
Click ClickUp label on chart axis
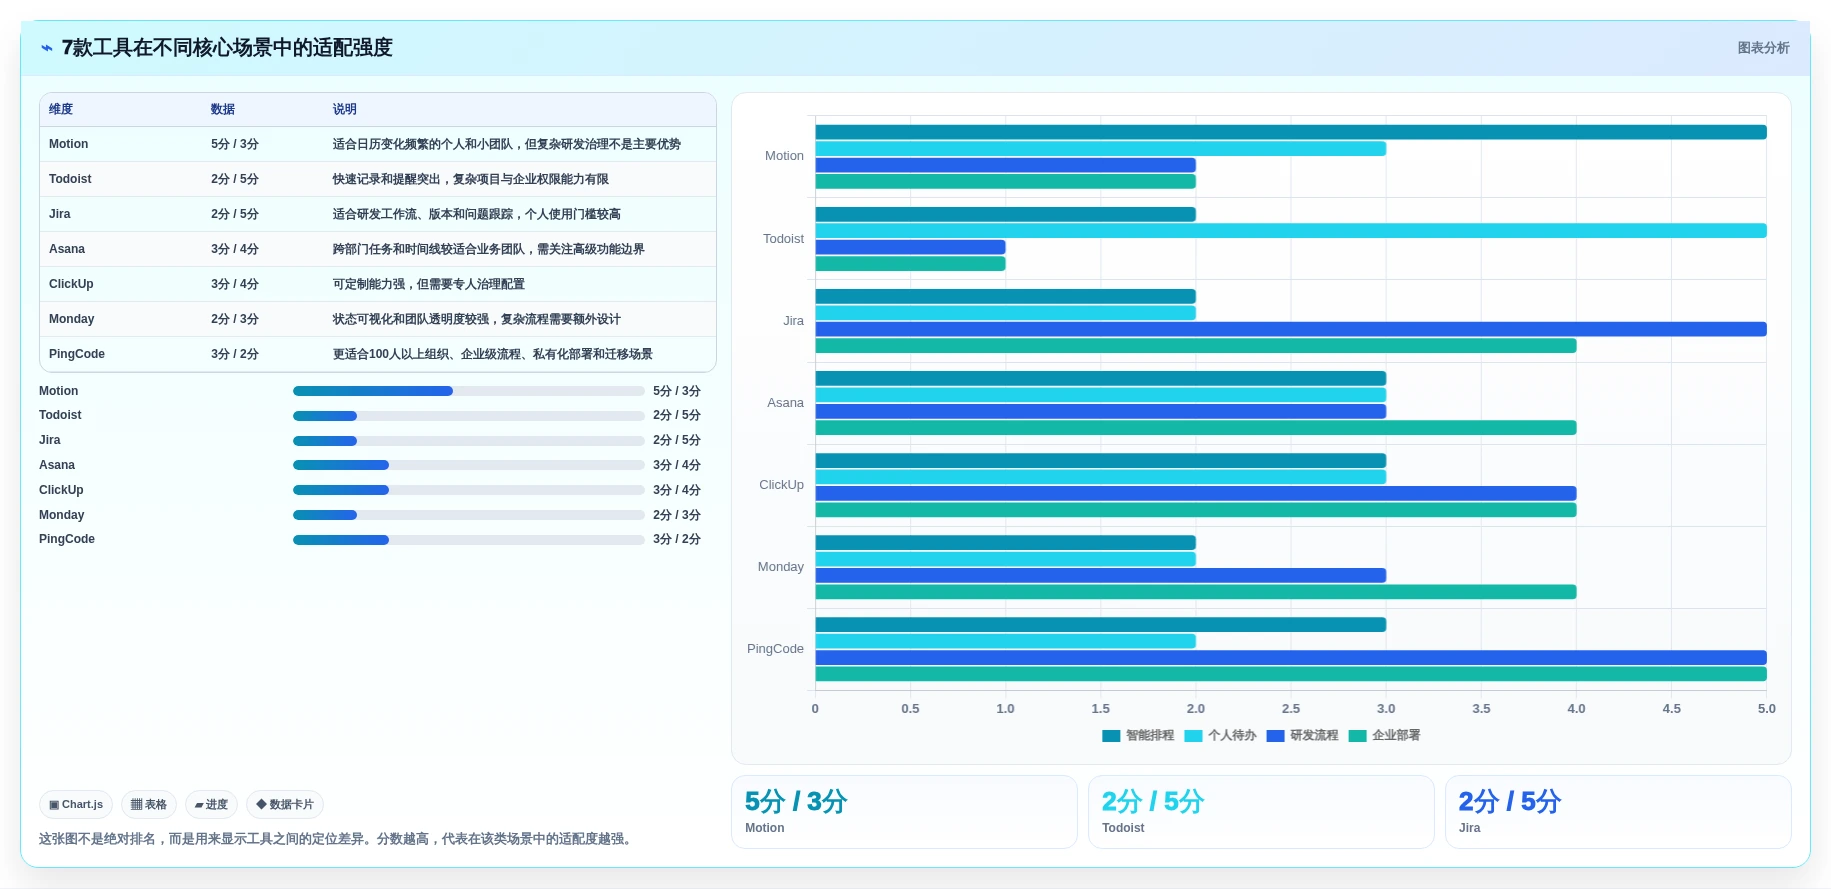point(781,485)
